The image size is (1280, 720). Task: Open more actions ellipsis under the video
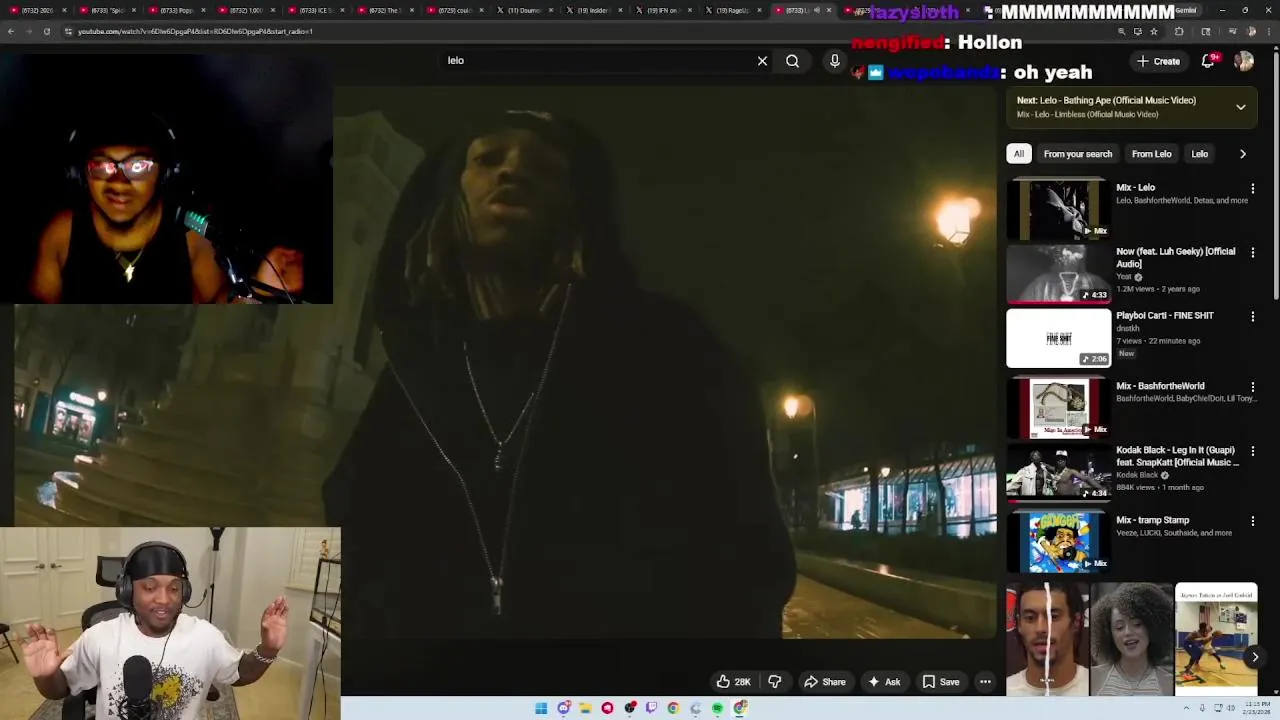click(985, 682)
